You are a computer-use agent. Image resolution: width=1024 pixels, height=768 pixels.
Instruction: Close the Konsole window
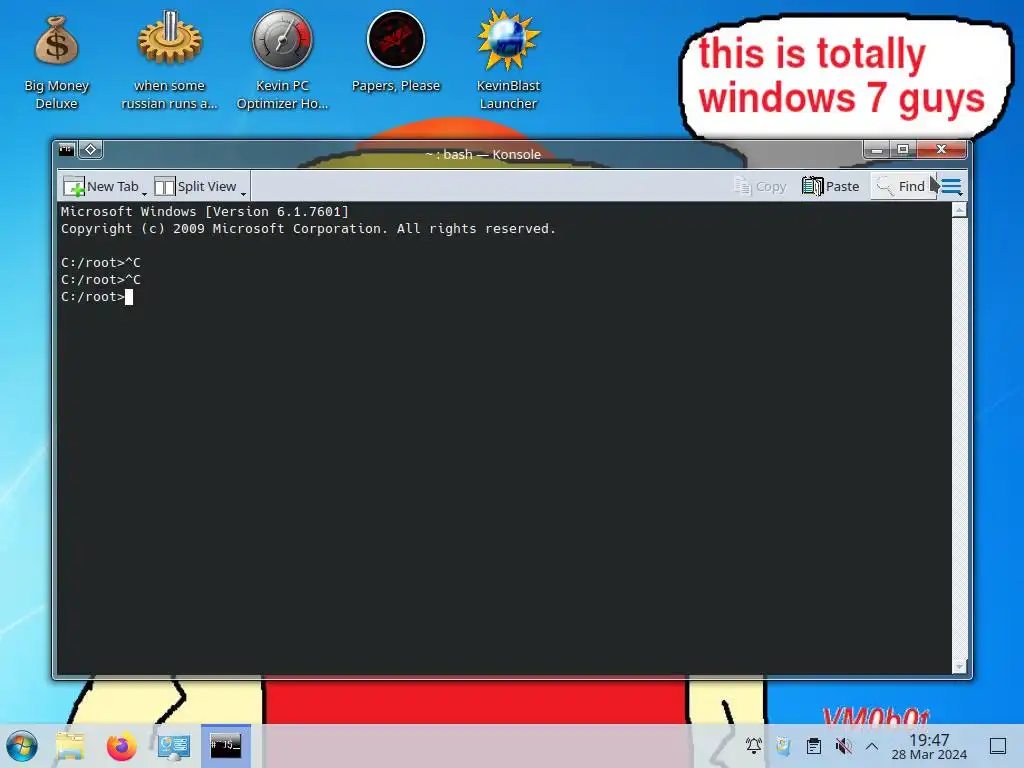pyautogui.click(x=941, y=150)
